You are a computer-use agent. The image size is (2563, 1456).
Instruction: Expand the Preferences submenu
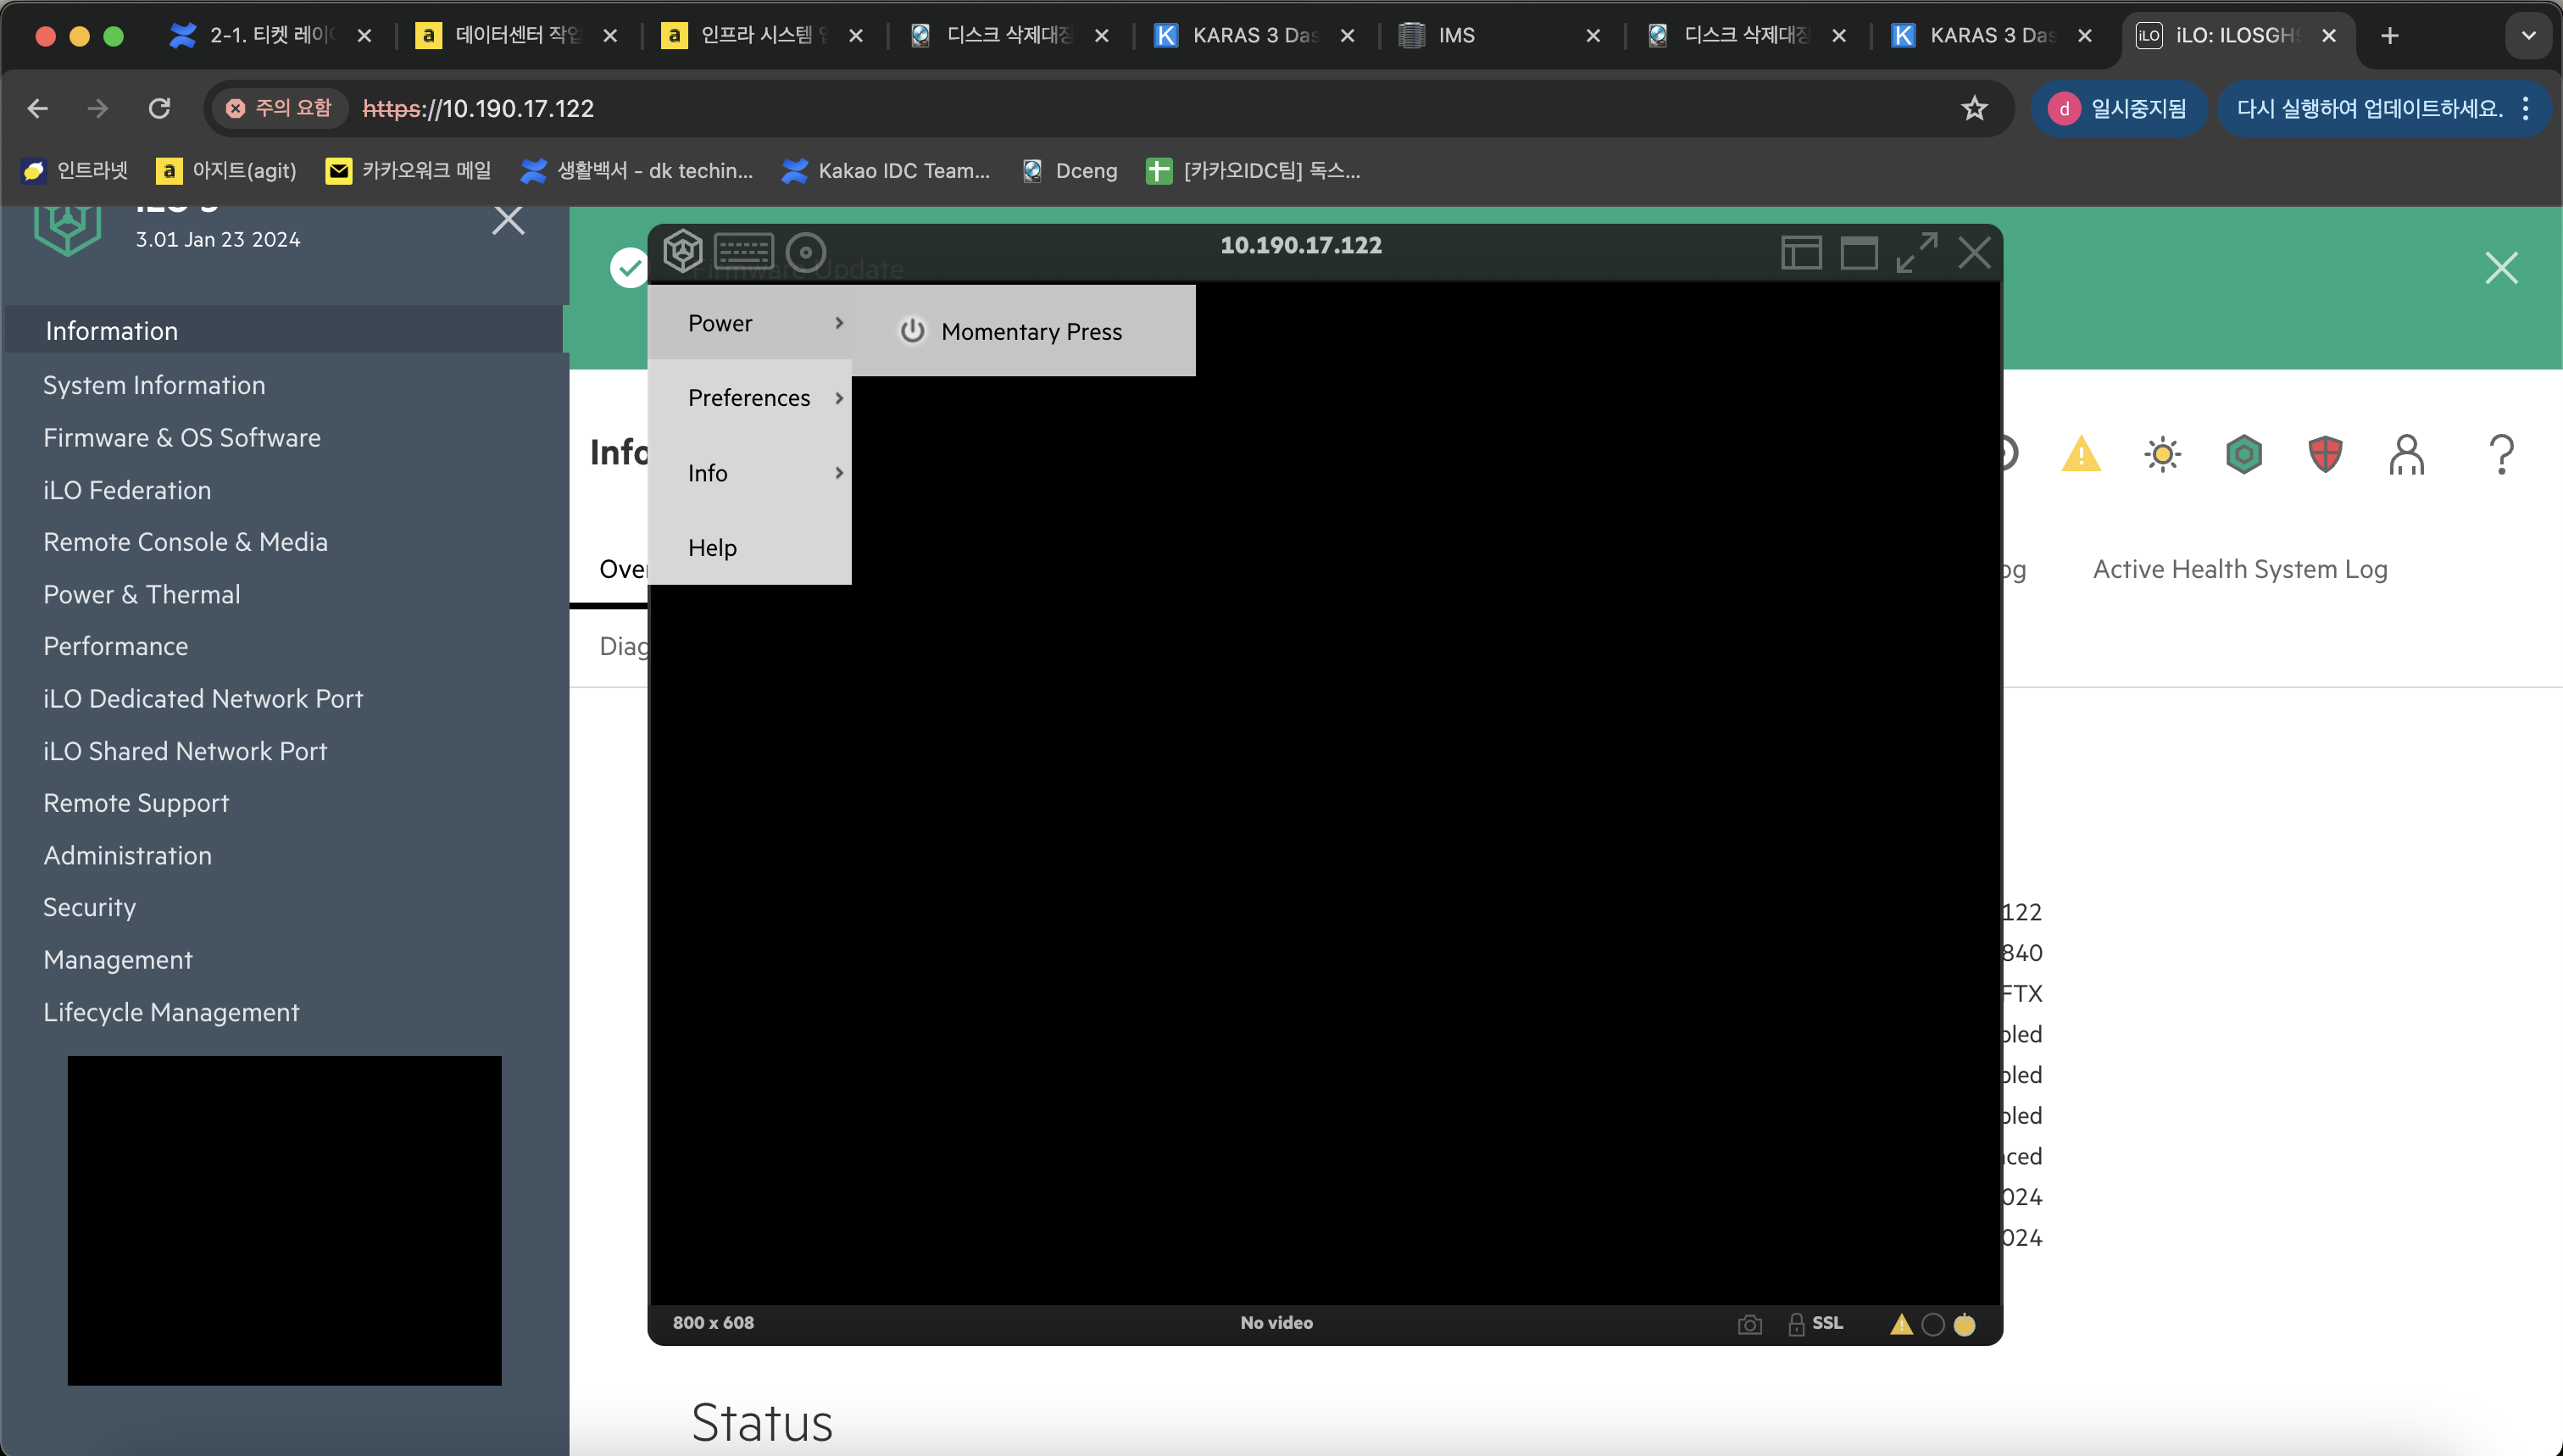tap(750, 398)
